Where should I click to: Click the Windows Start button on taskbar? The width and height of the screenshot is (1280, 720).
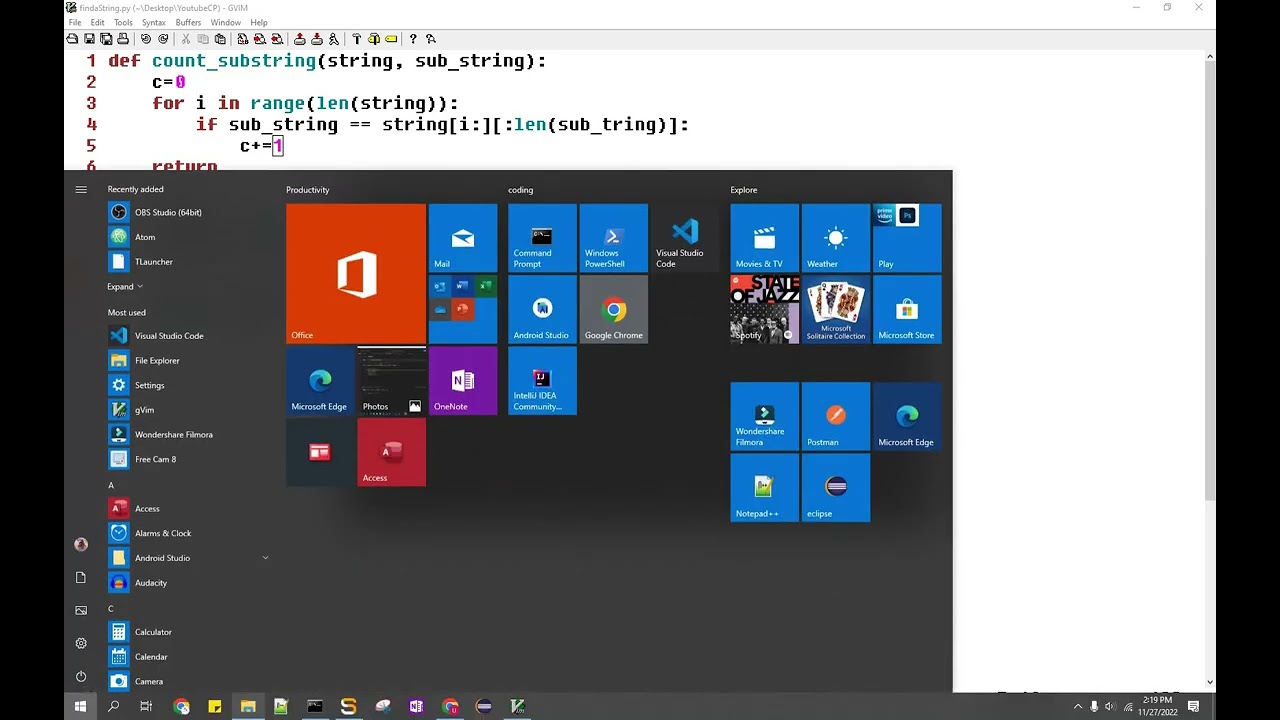click(x=80, y=706)
